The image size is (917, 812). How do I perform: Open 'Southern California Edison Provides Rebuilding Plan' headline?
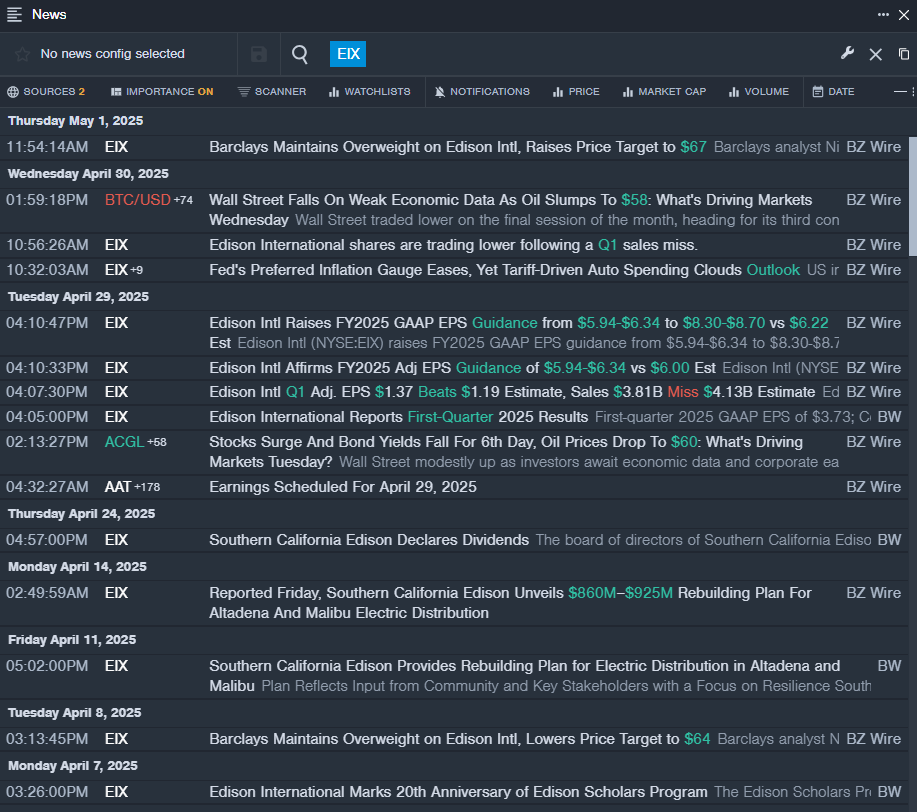525,676
